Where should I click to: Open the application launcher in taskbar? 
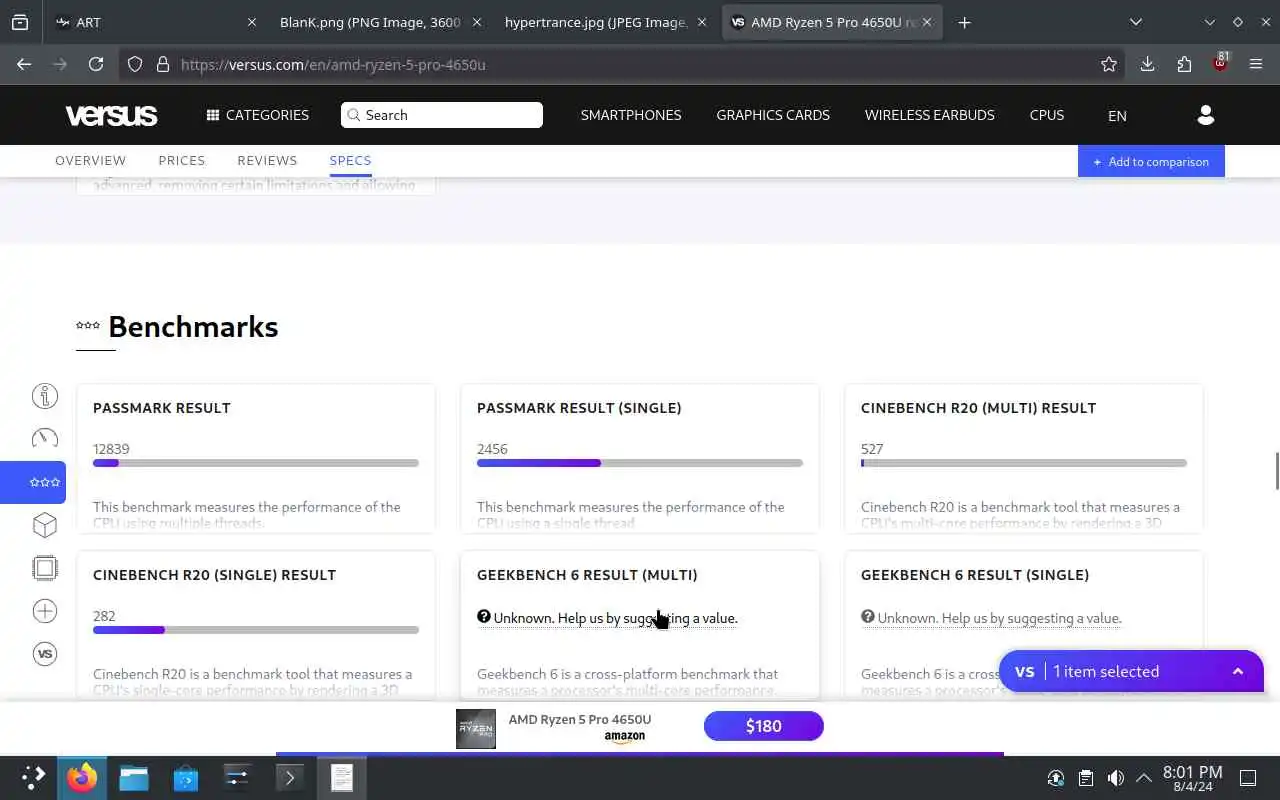(32, 777)
